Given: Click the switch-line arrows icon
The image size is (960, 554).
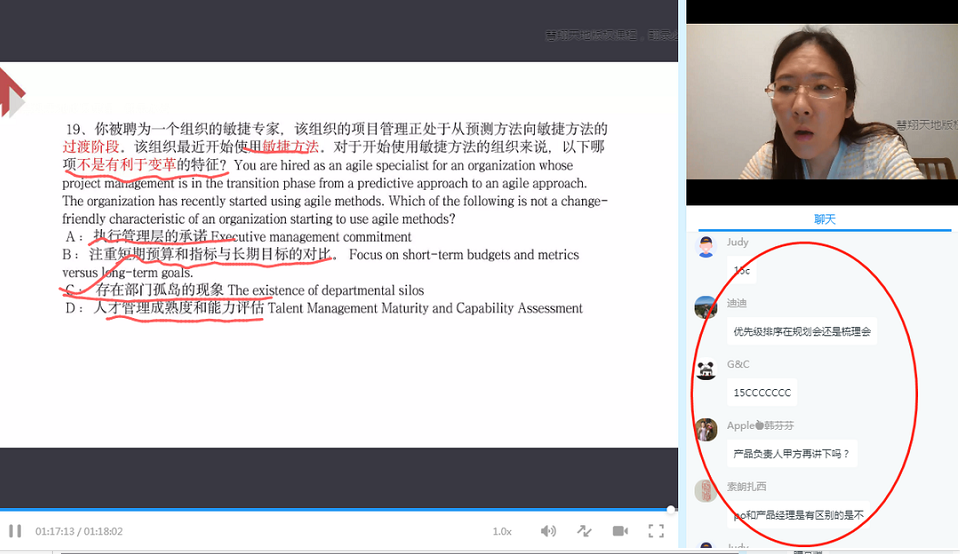Looking at the screenshot, I should (584, 531).
